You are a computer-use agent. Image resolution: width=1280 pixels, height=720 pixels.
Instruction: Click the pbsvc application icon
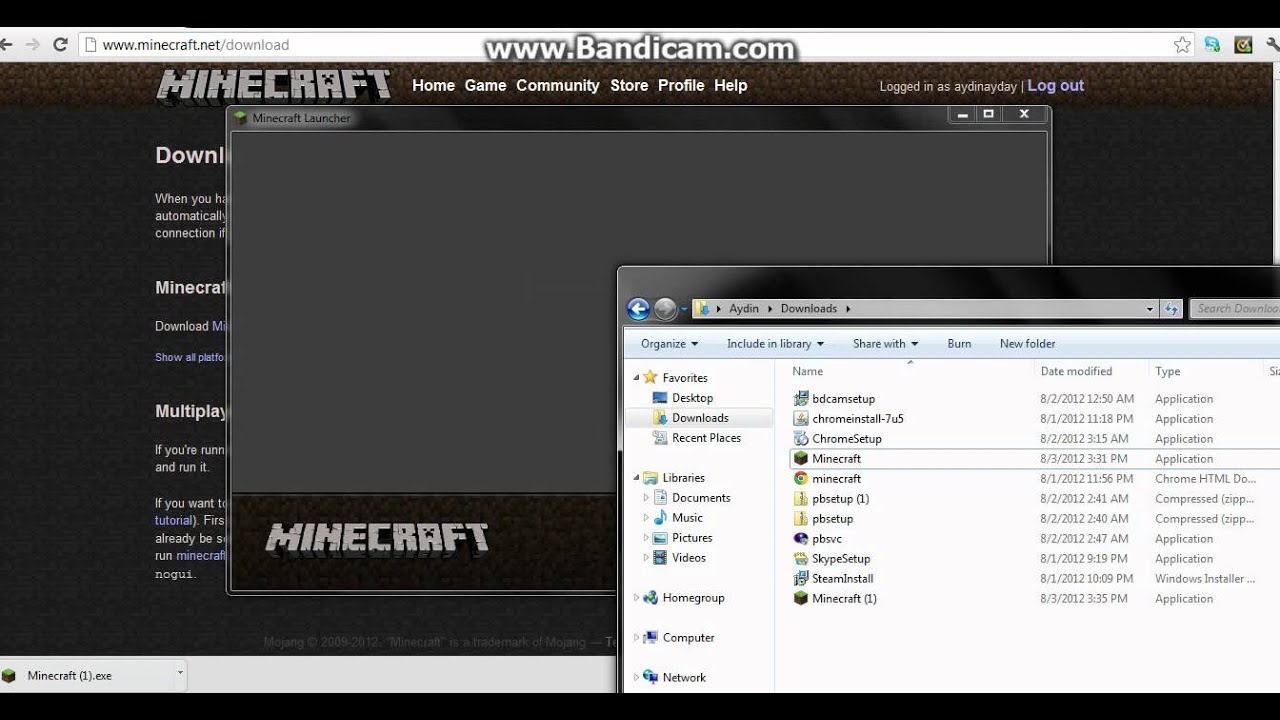pyautogui.click(x=800, y=539)
